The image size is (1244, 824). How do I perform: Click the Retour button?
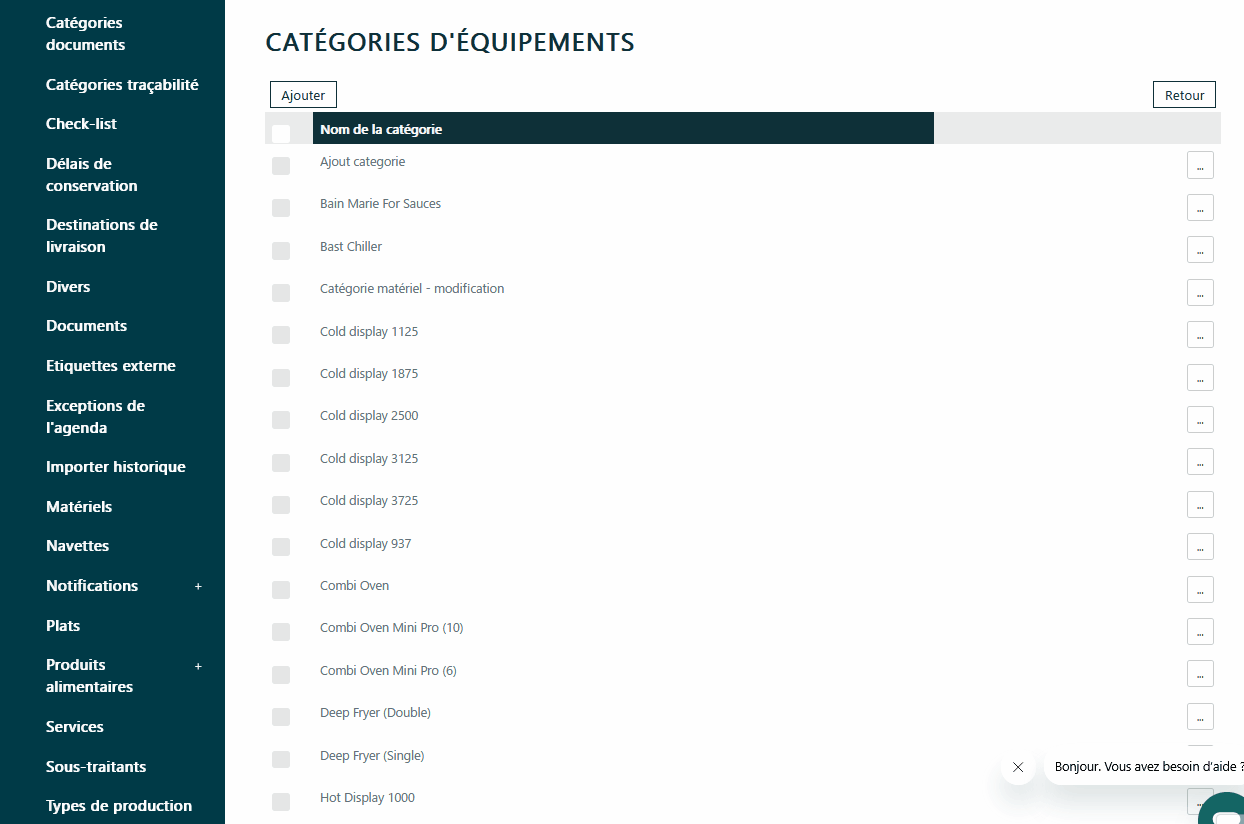pos(1184,95)
